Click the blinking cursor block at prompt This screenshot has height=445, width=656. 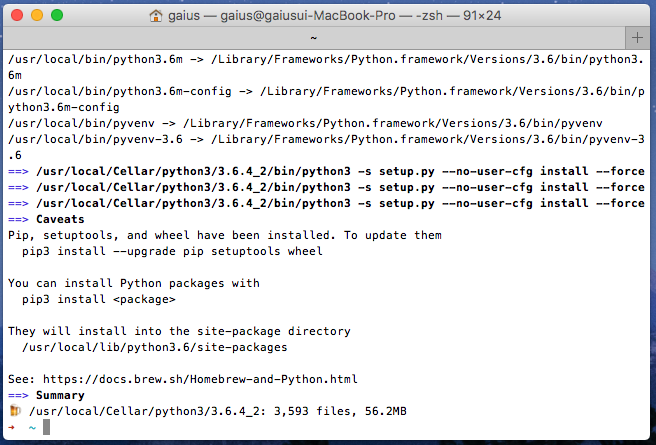(45, 427)
